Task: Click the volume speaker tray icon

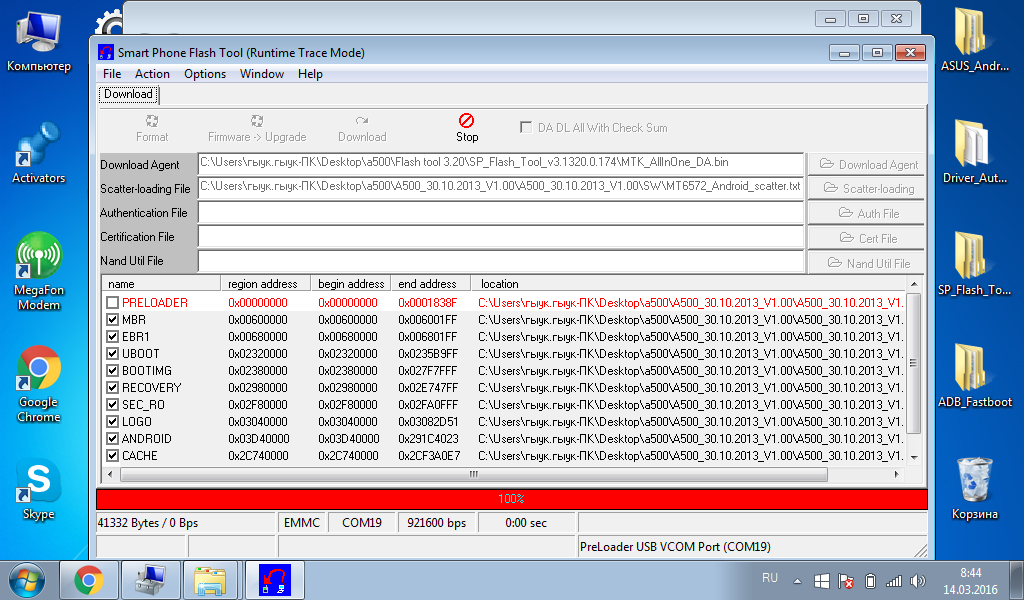Action: coord(918,580)
